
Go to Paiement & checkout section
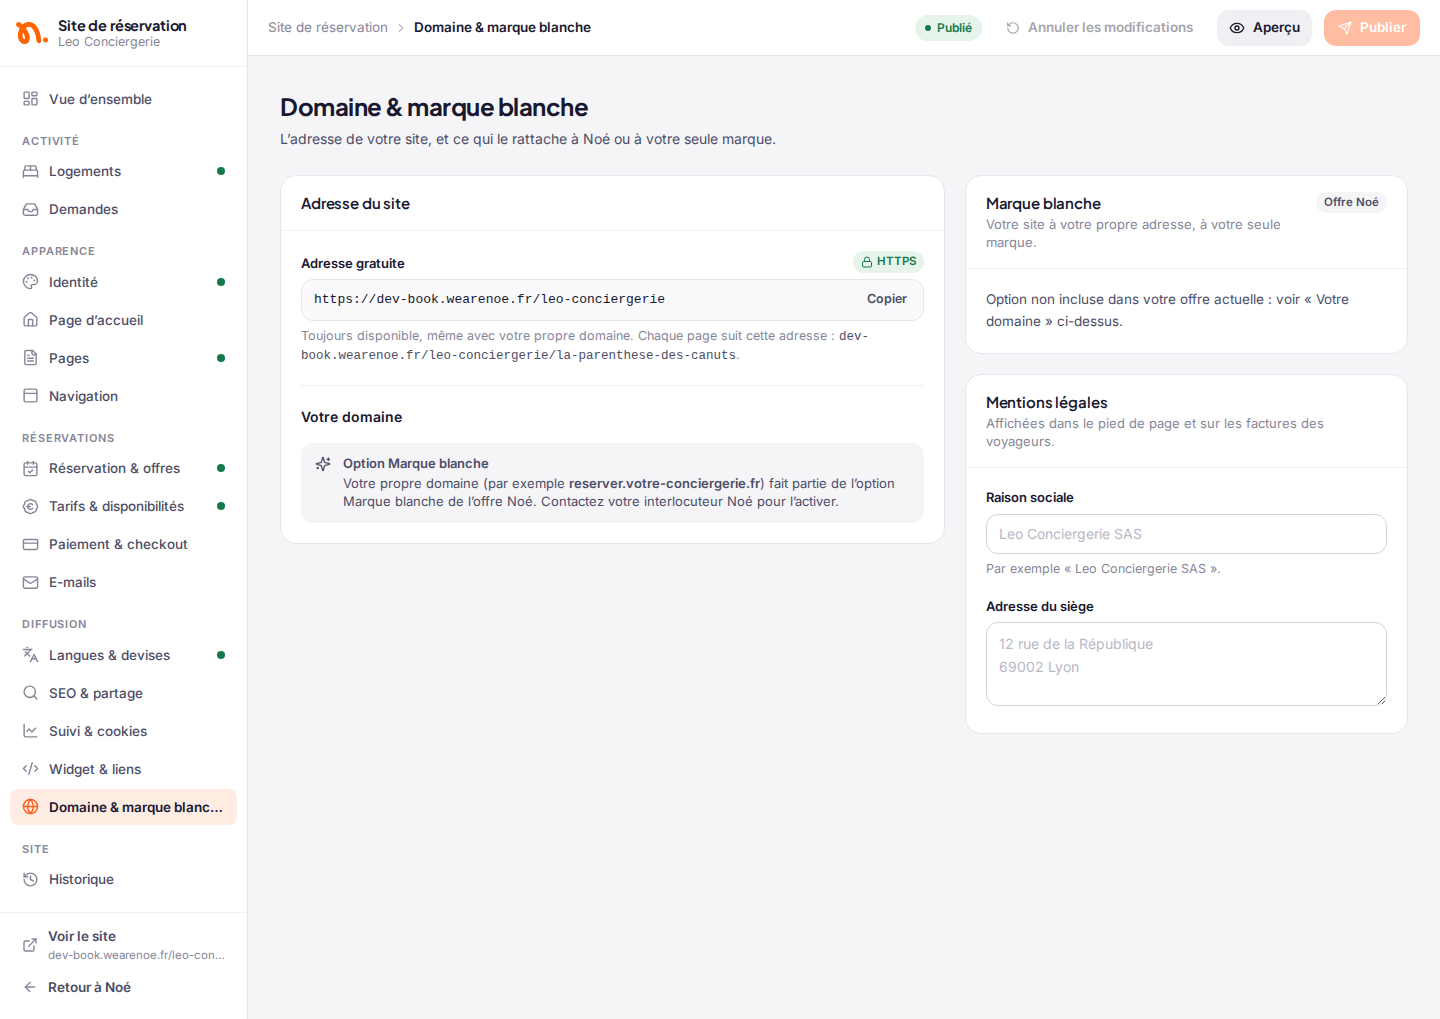point(123,544)
